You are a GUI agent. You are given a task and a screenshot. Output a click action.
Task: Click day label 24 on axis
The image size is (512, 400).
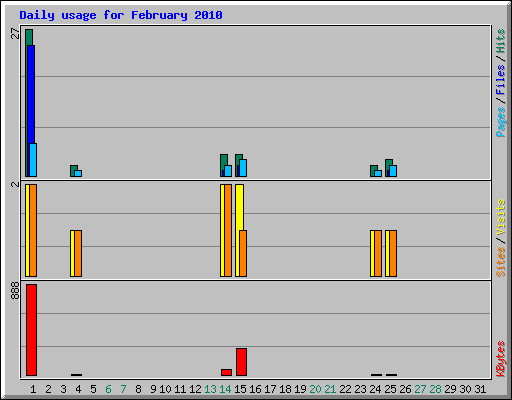coord(375,389)
